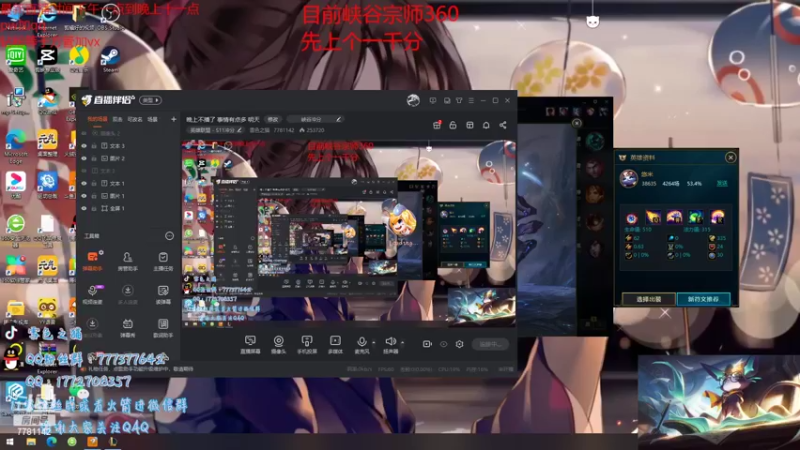Open the gift box icon with red dot
Image resolution: width=800 pixels, height=450 pixels.
click(437, 125)
